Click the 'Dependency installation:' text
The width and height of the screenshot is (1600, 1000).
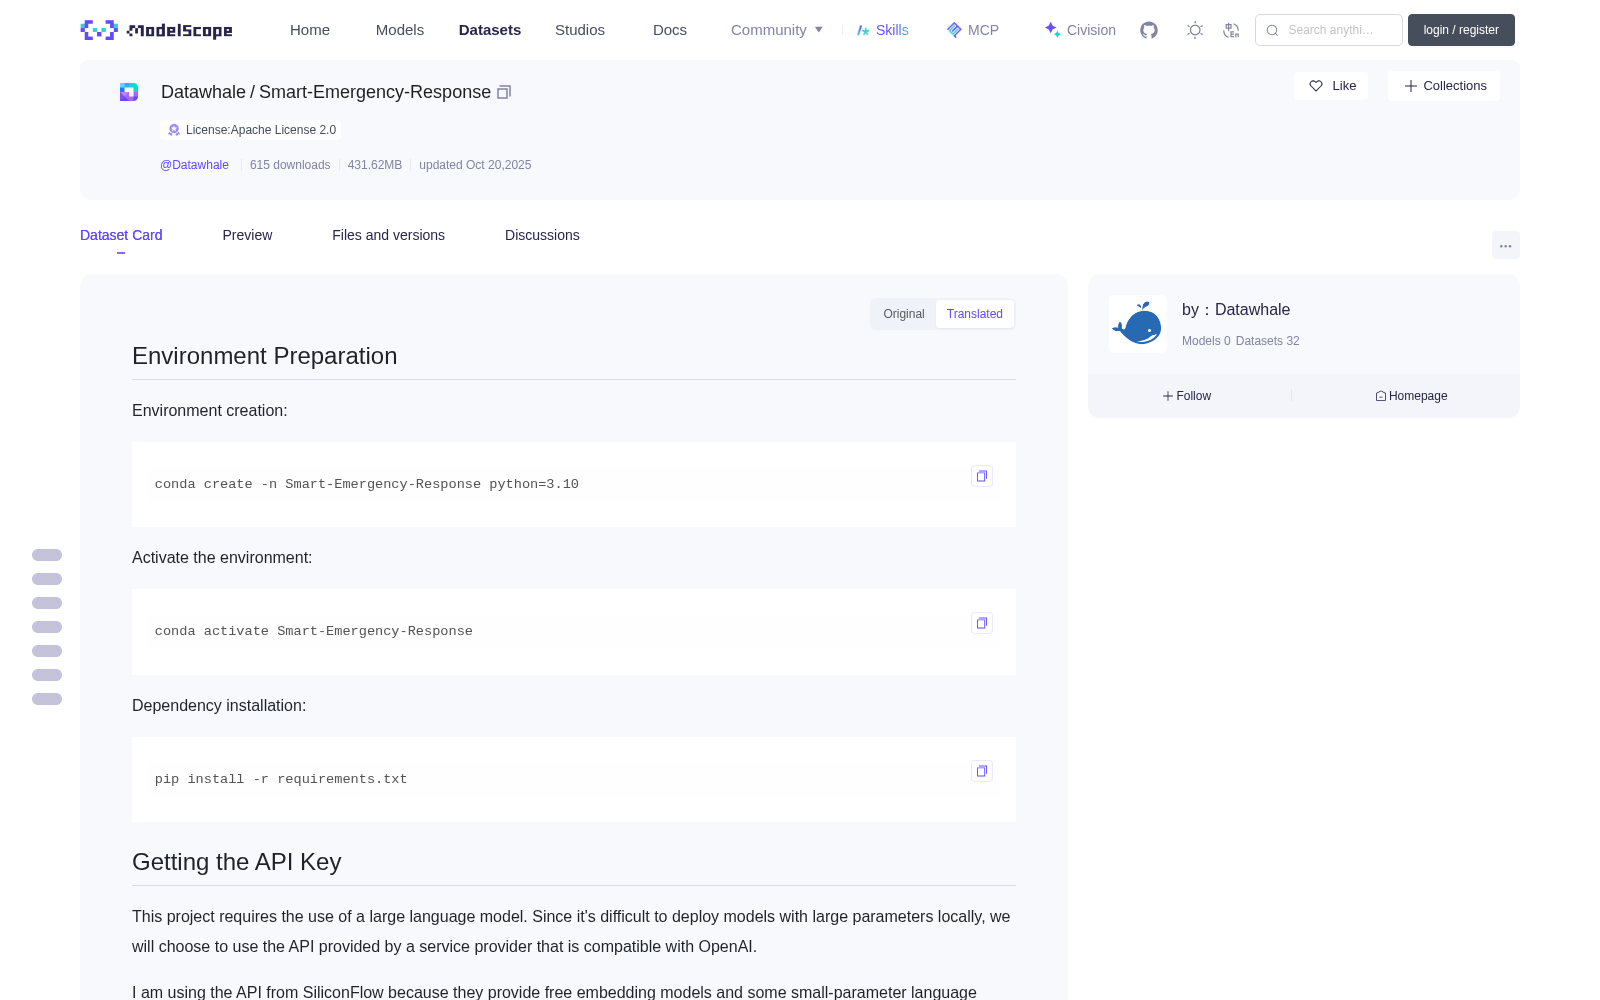pos(219,705)
